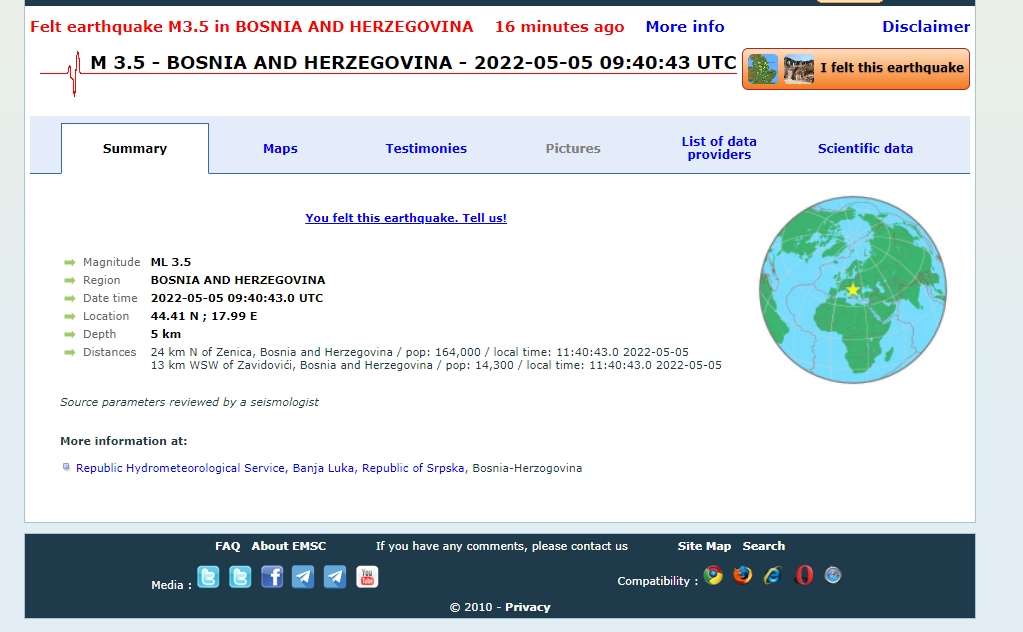Click the Safari compatibility icon
The width and height of the screenshot is (1023, 632).
pyautogui.click(x=833, y=575)
